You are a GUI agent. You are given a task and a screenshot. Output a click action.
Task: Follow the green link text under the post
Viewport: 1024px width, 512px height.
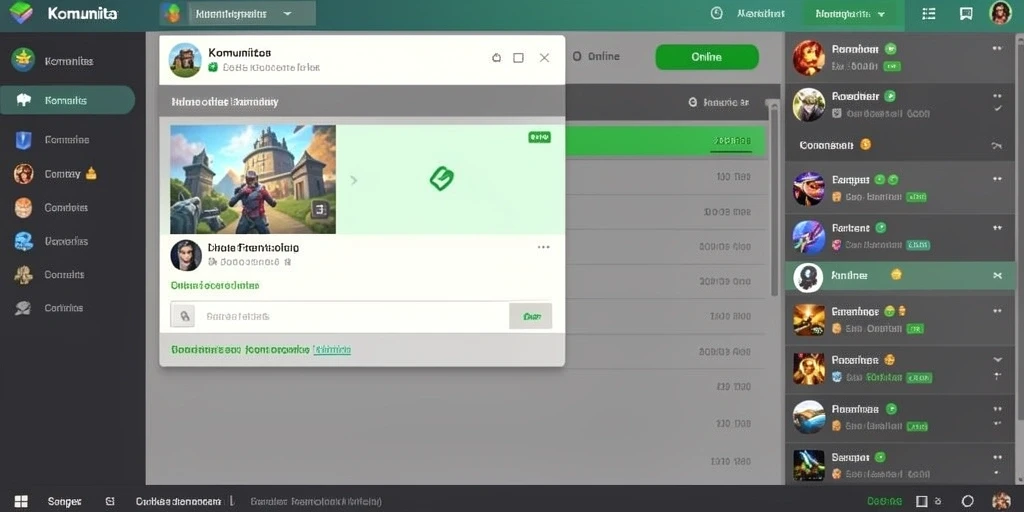click(215, 285)
